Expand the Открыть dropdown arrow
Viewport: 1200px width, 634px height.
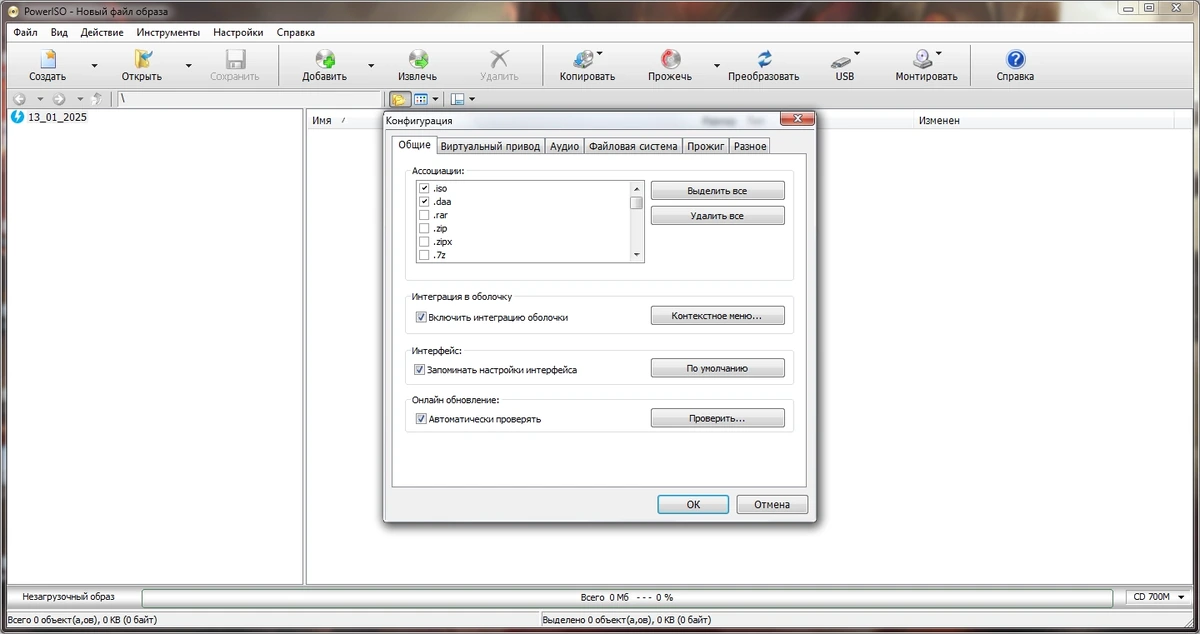coord(188,66)
